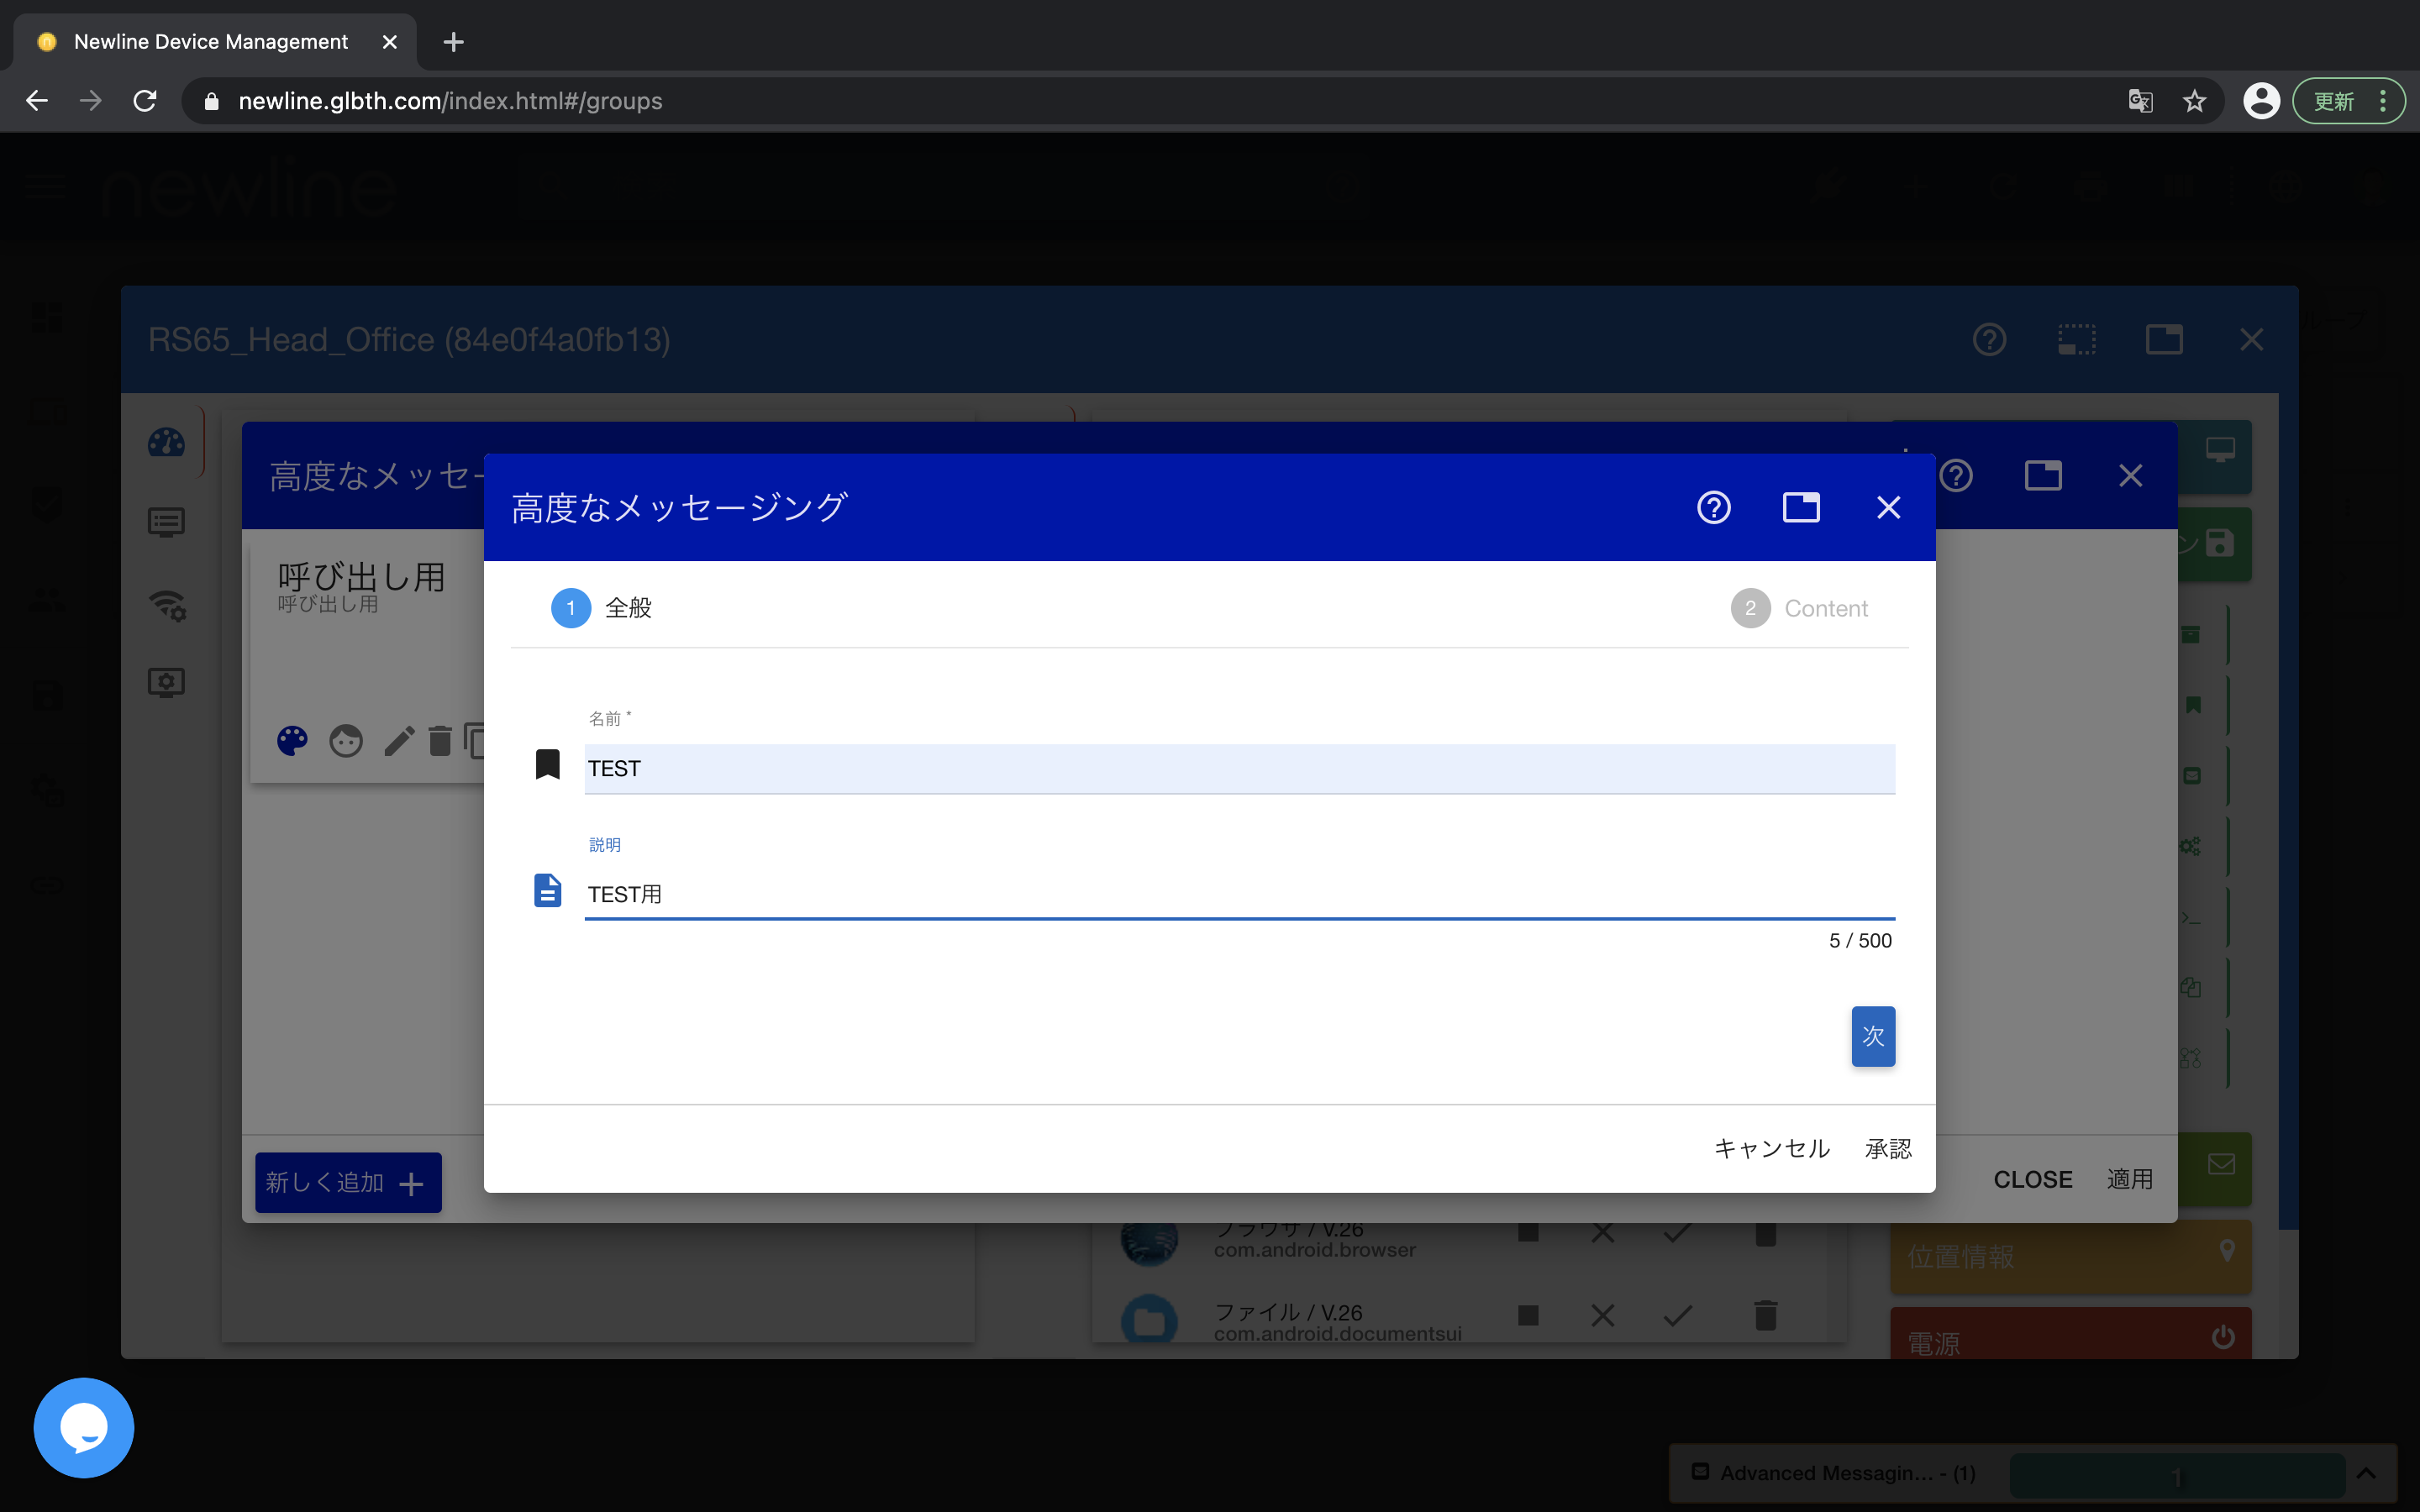The height and width of the screenshot is (1512, 2420).
Task: Click the 位置情報 location panel
Action: [2070, 1256]
